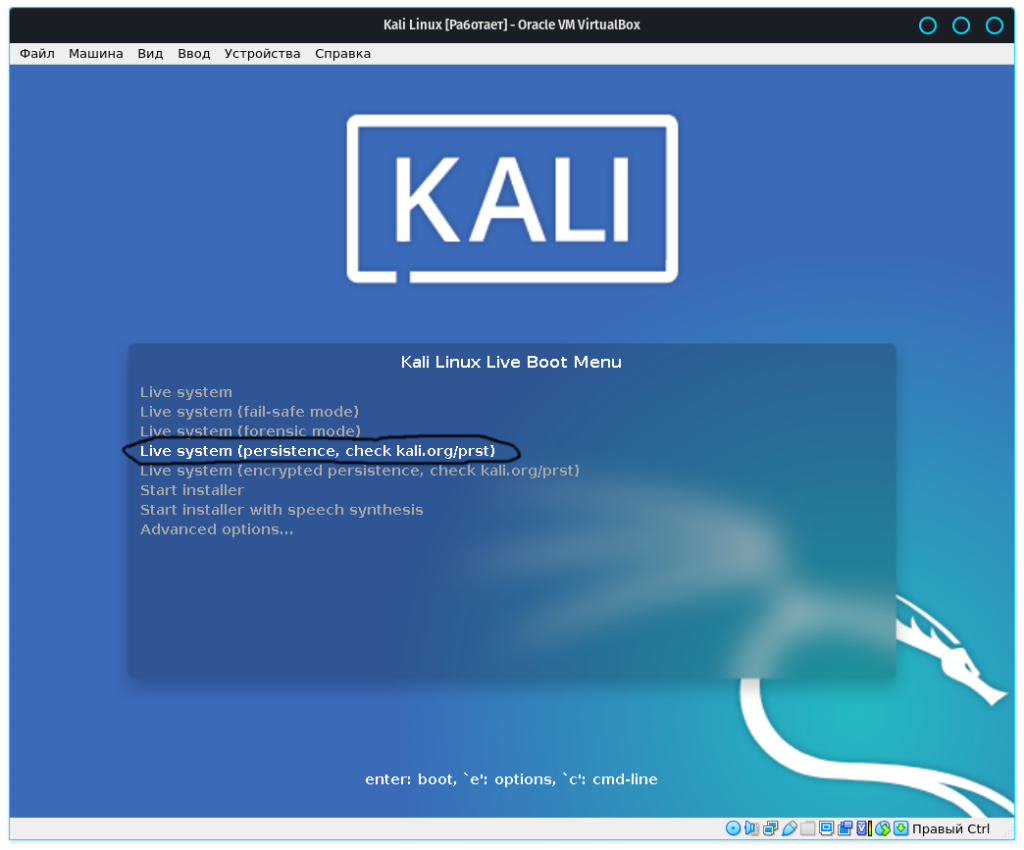Click the keyboard capture arrow icon
This screenshot has height=850, width=1024.
point(901,828)
